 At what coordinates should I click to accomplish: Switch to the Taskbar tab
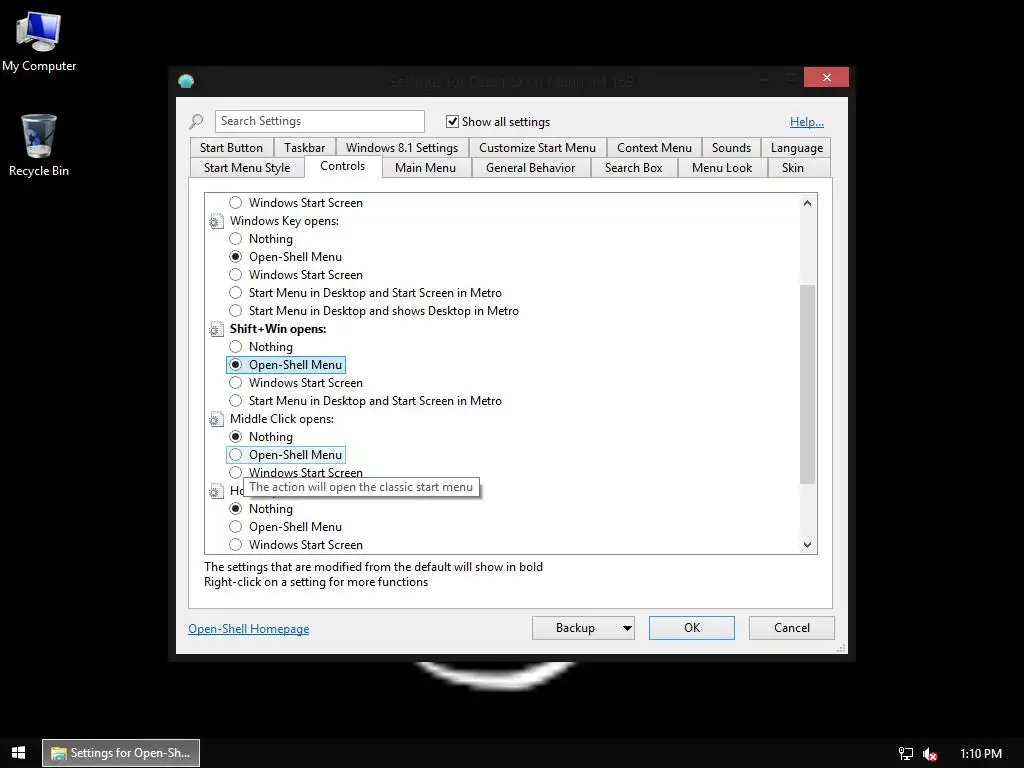(304, 148)
